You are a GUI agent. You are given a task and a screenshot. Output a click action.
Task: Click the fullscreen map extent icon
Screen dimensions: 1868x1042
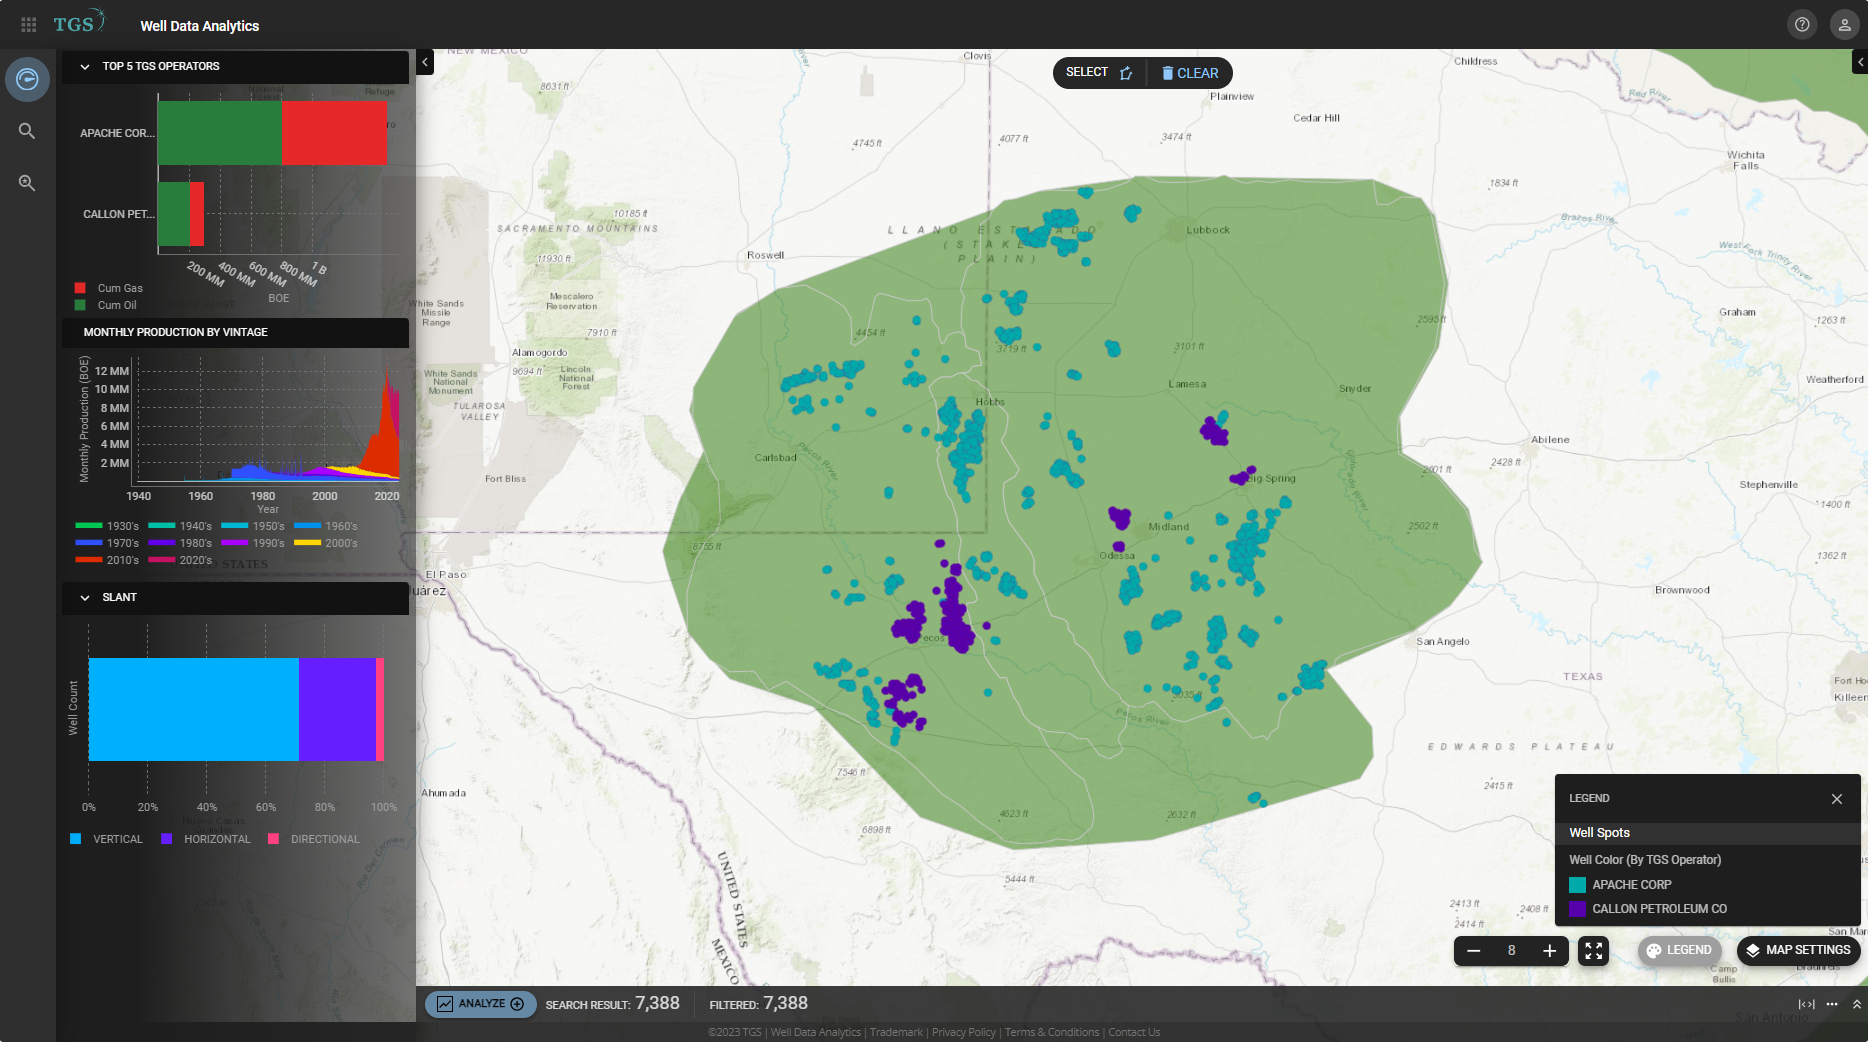(x=1593, y=950)
